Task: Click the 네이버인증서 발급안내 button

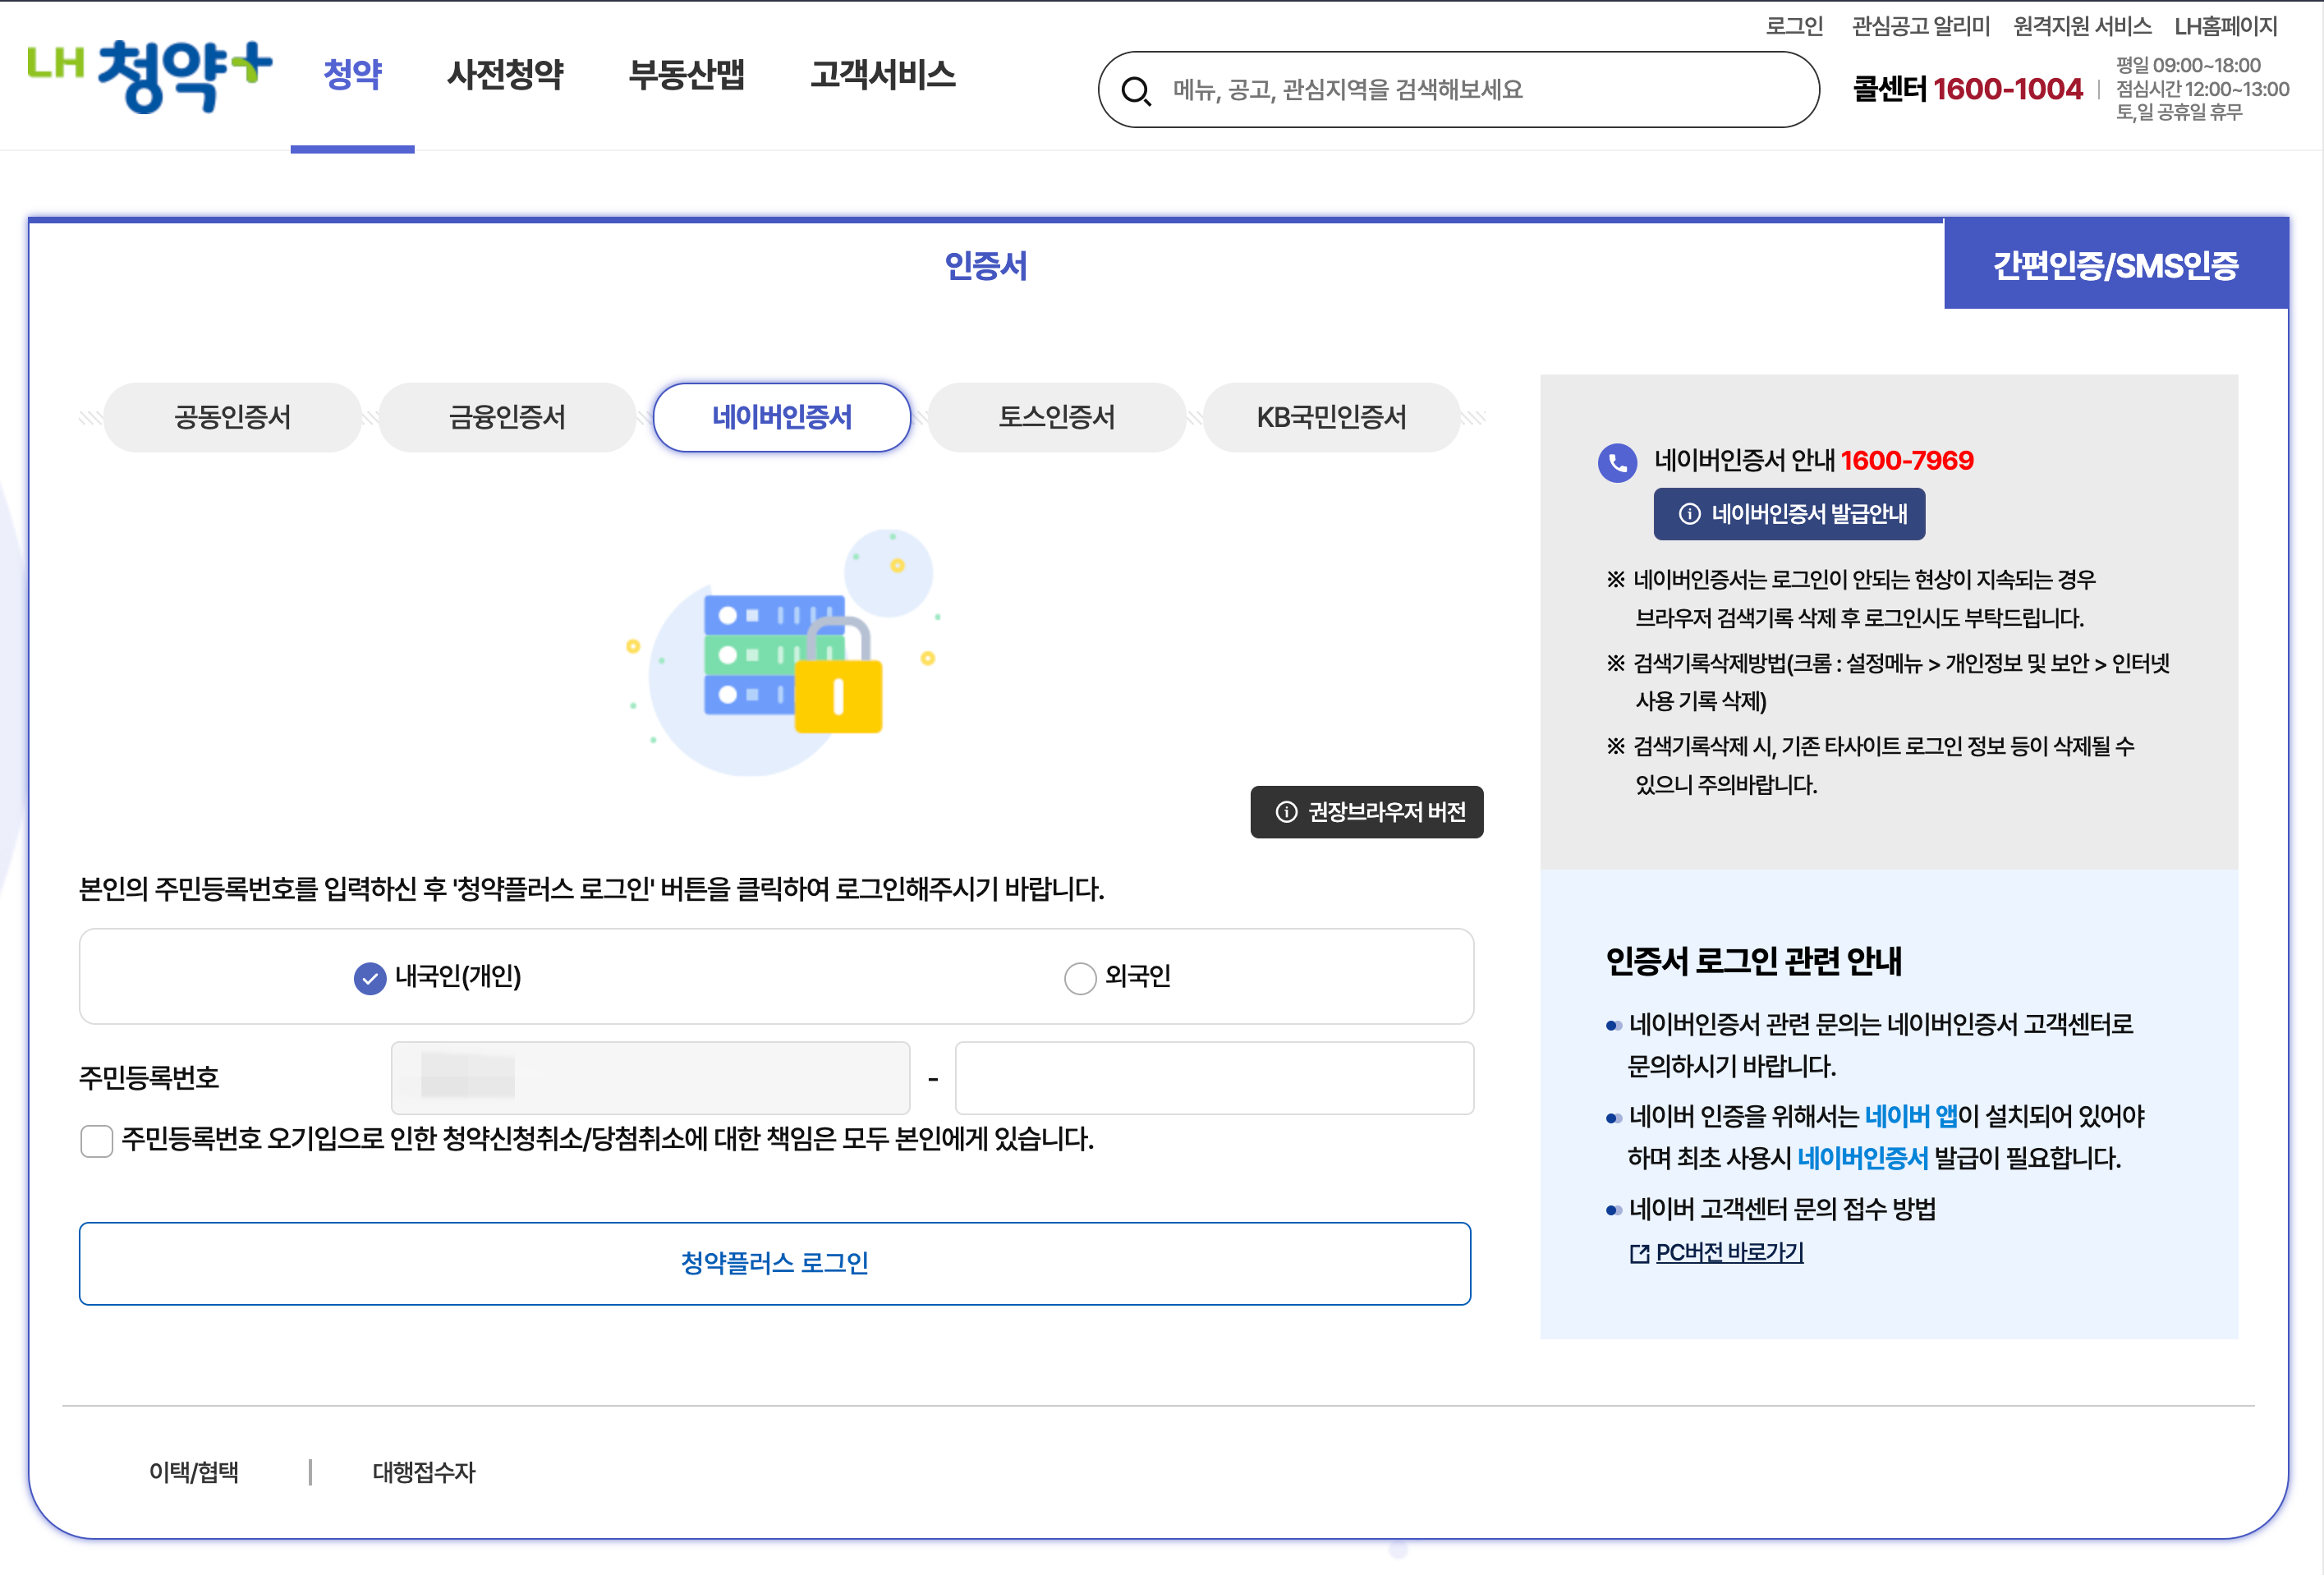Action: (1789, 514)
